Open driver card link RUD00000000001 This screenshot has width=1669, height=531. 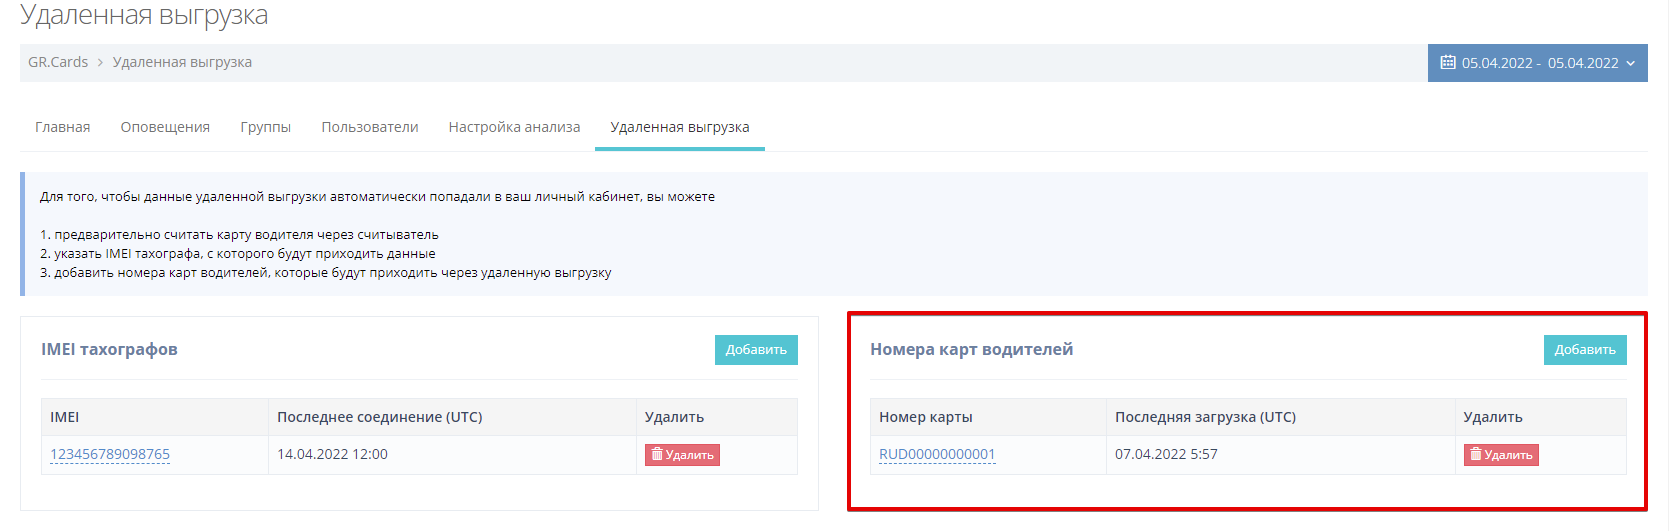click(x=937, y=454)
